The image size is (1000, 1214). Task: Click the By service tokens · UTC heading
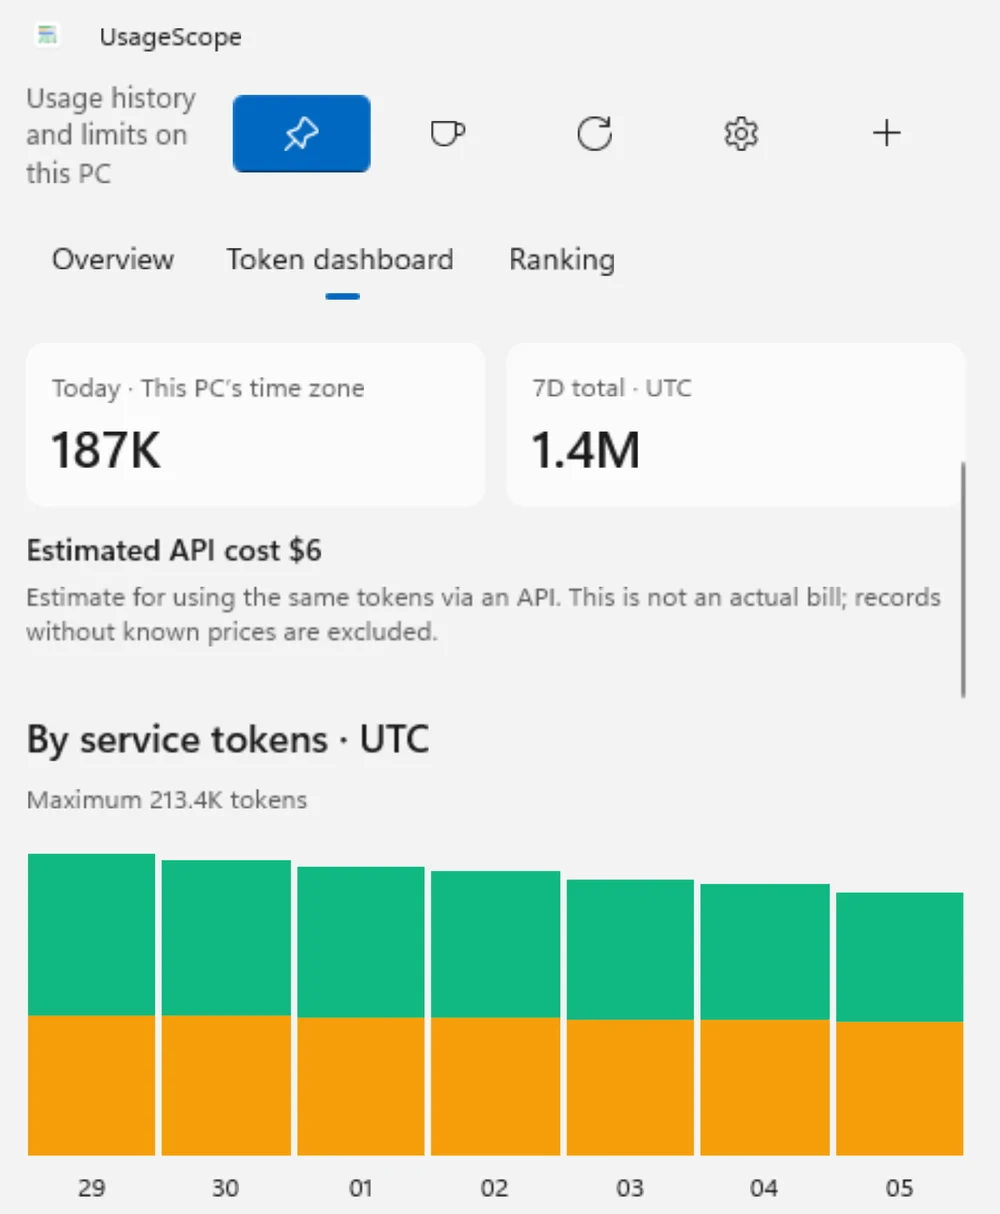[228, 740]
